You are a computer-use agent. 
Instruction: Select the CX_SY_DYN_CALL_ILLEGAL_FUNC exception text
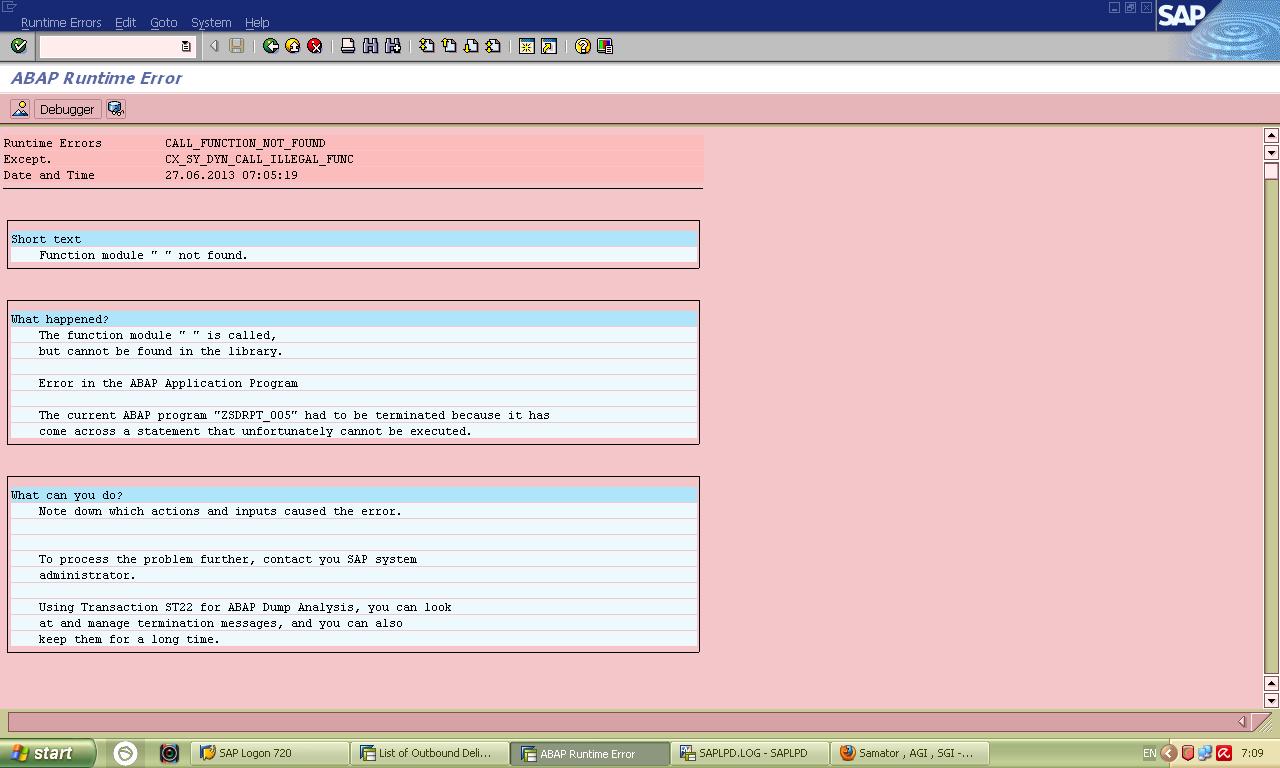click(x=259, y=159)
